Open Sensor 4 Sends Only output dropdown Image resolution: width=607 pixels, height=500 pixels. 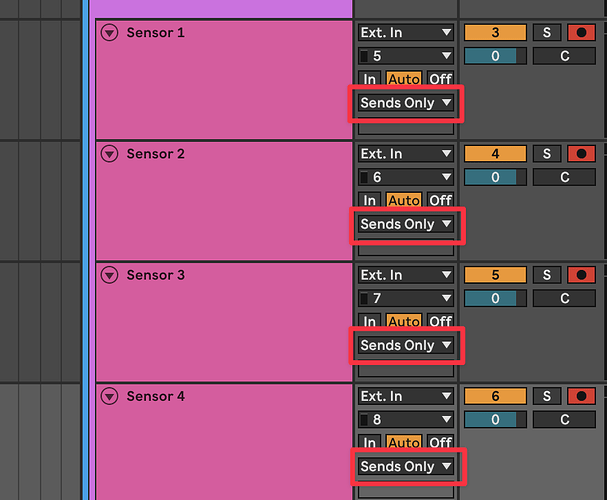pos(406,466)
